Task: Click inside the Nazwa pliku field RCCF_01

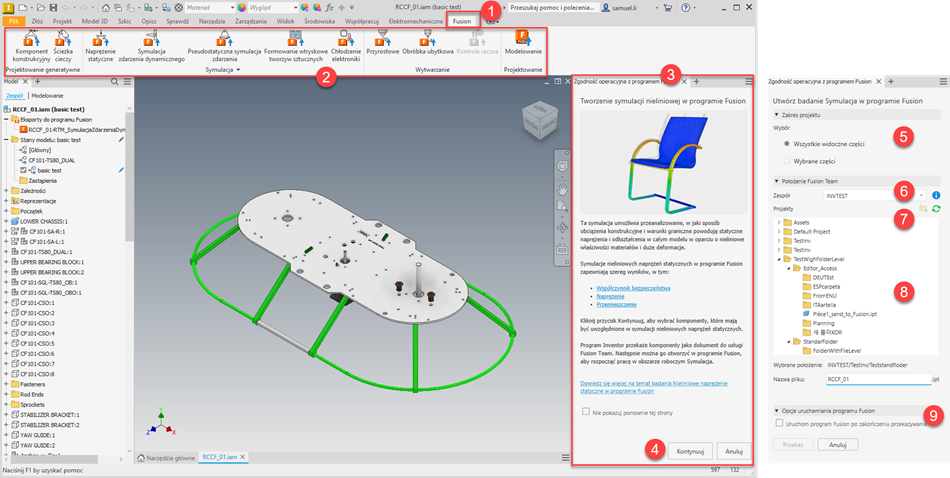Action: pyautogui.click(x=877, y=379)
